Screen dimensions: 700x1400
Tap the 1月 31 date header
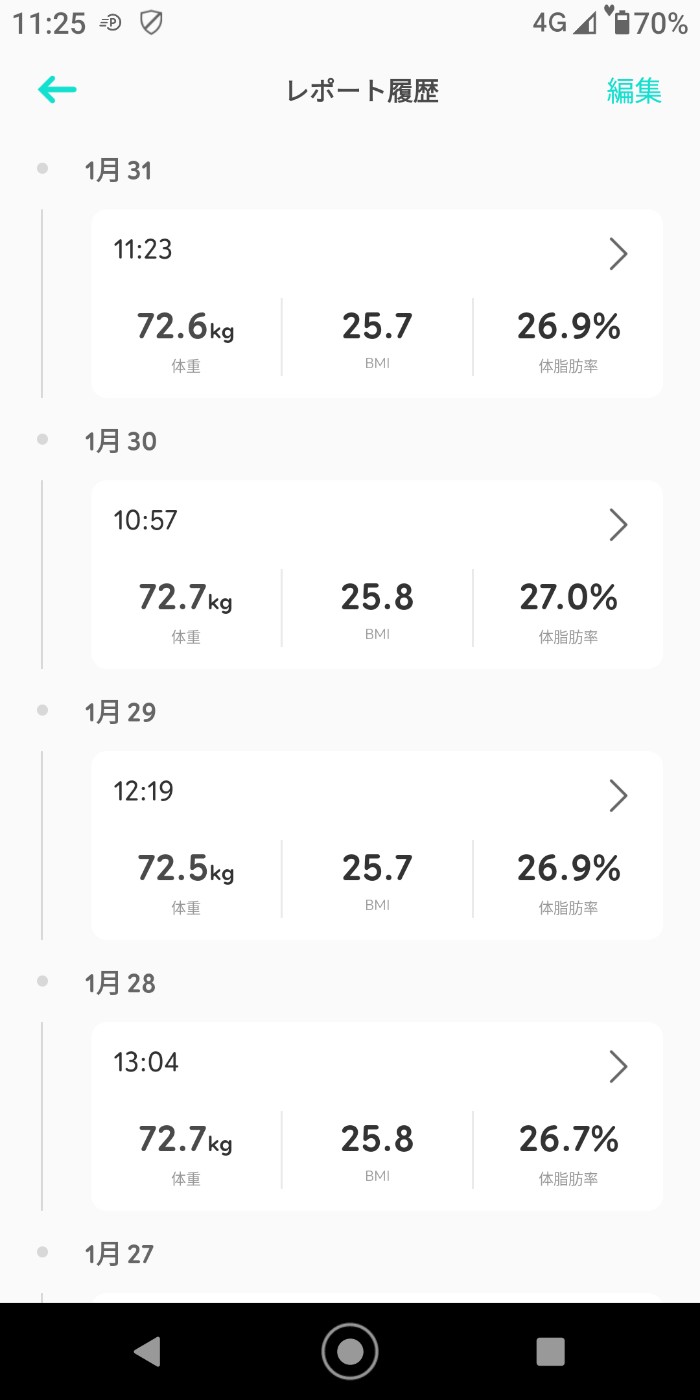118,171
